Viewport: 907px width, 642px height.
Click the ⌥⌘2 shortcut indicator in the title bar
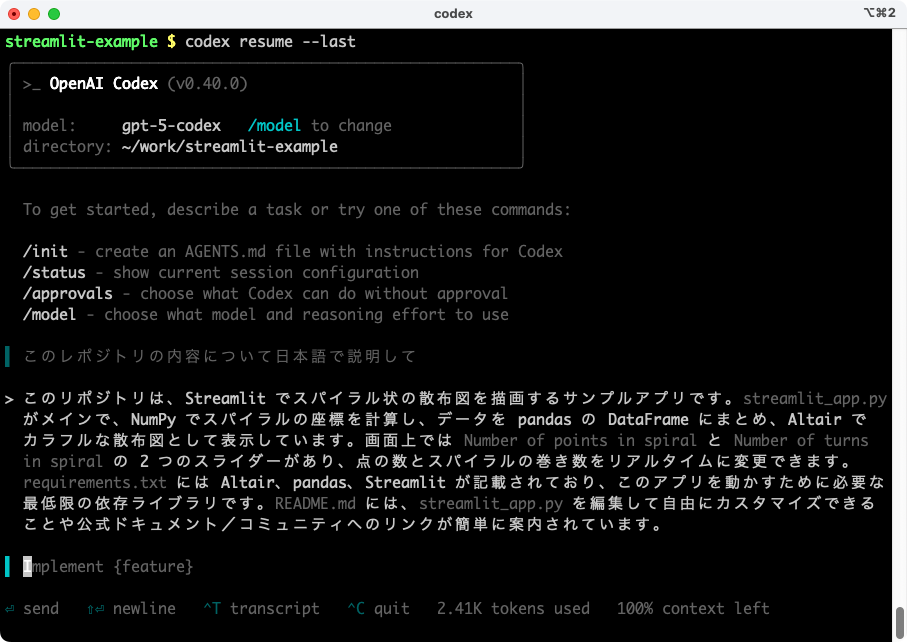click(879, 13)
